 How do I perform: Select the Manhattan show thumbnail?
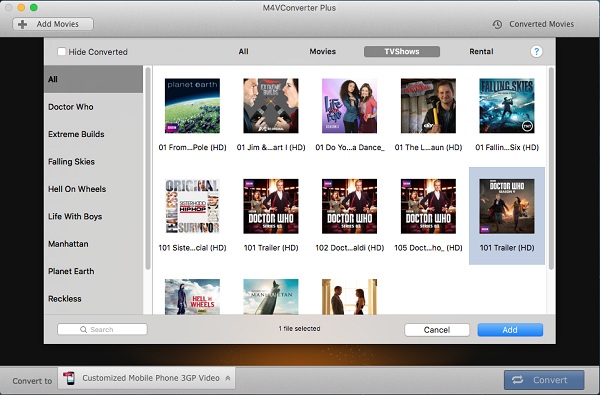(x=271, y=297)
